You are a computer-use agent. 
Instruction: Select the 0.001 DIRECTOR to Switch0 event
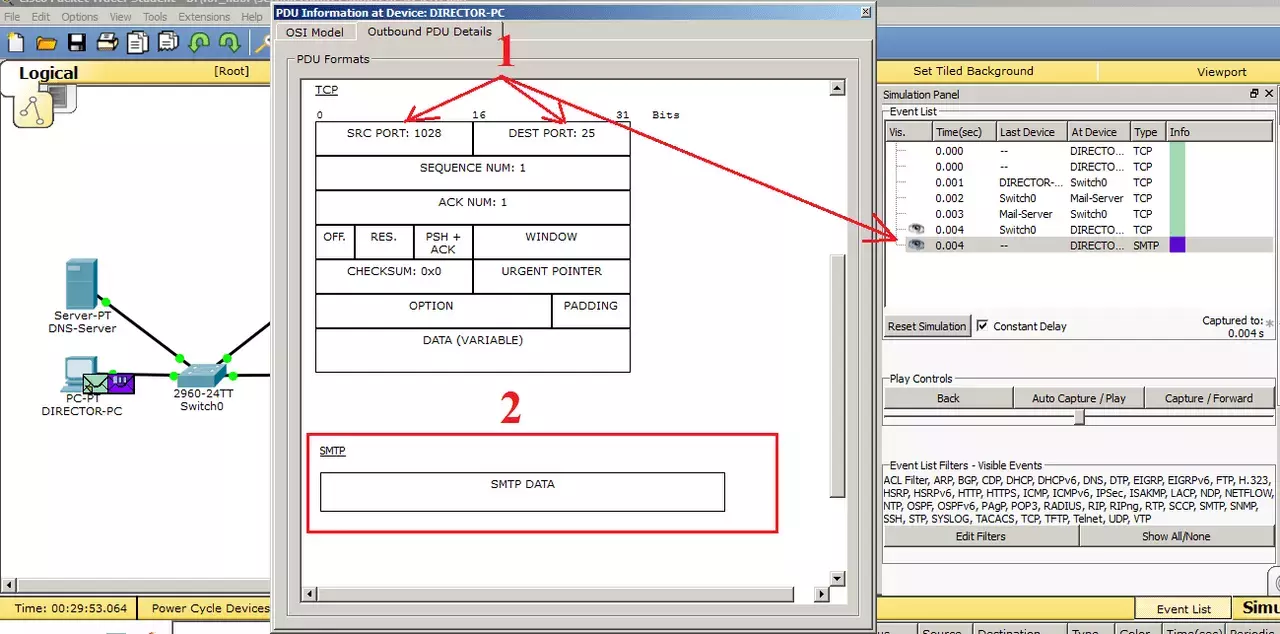pyautogui.click(x=1078, y=183)
